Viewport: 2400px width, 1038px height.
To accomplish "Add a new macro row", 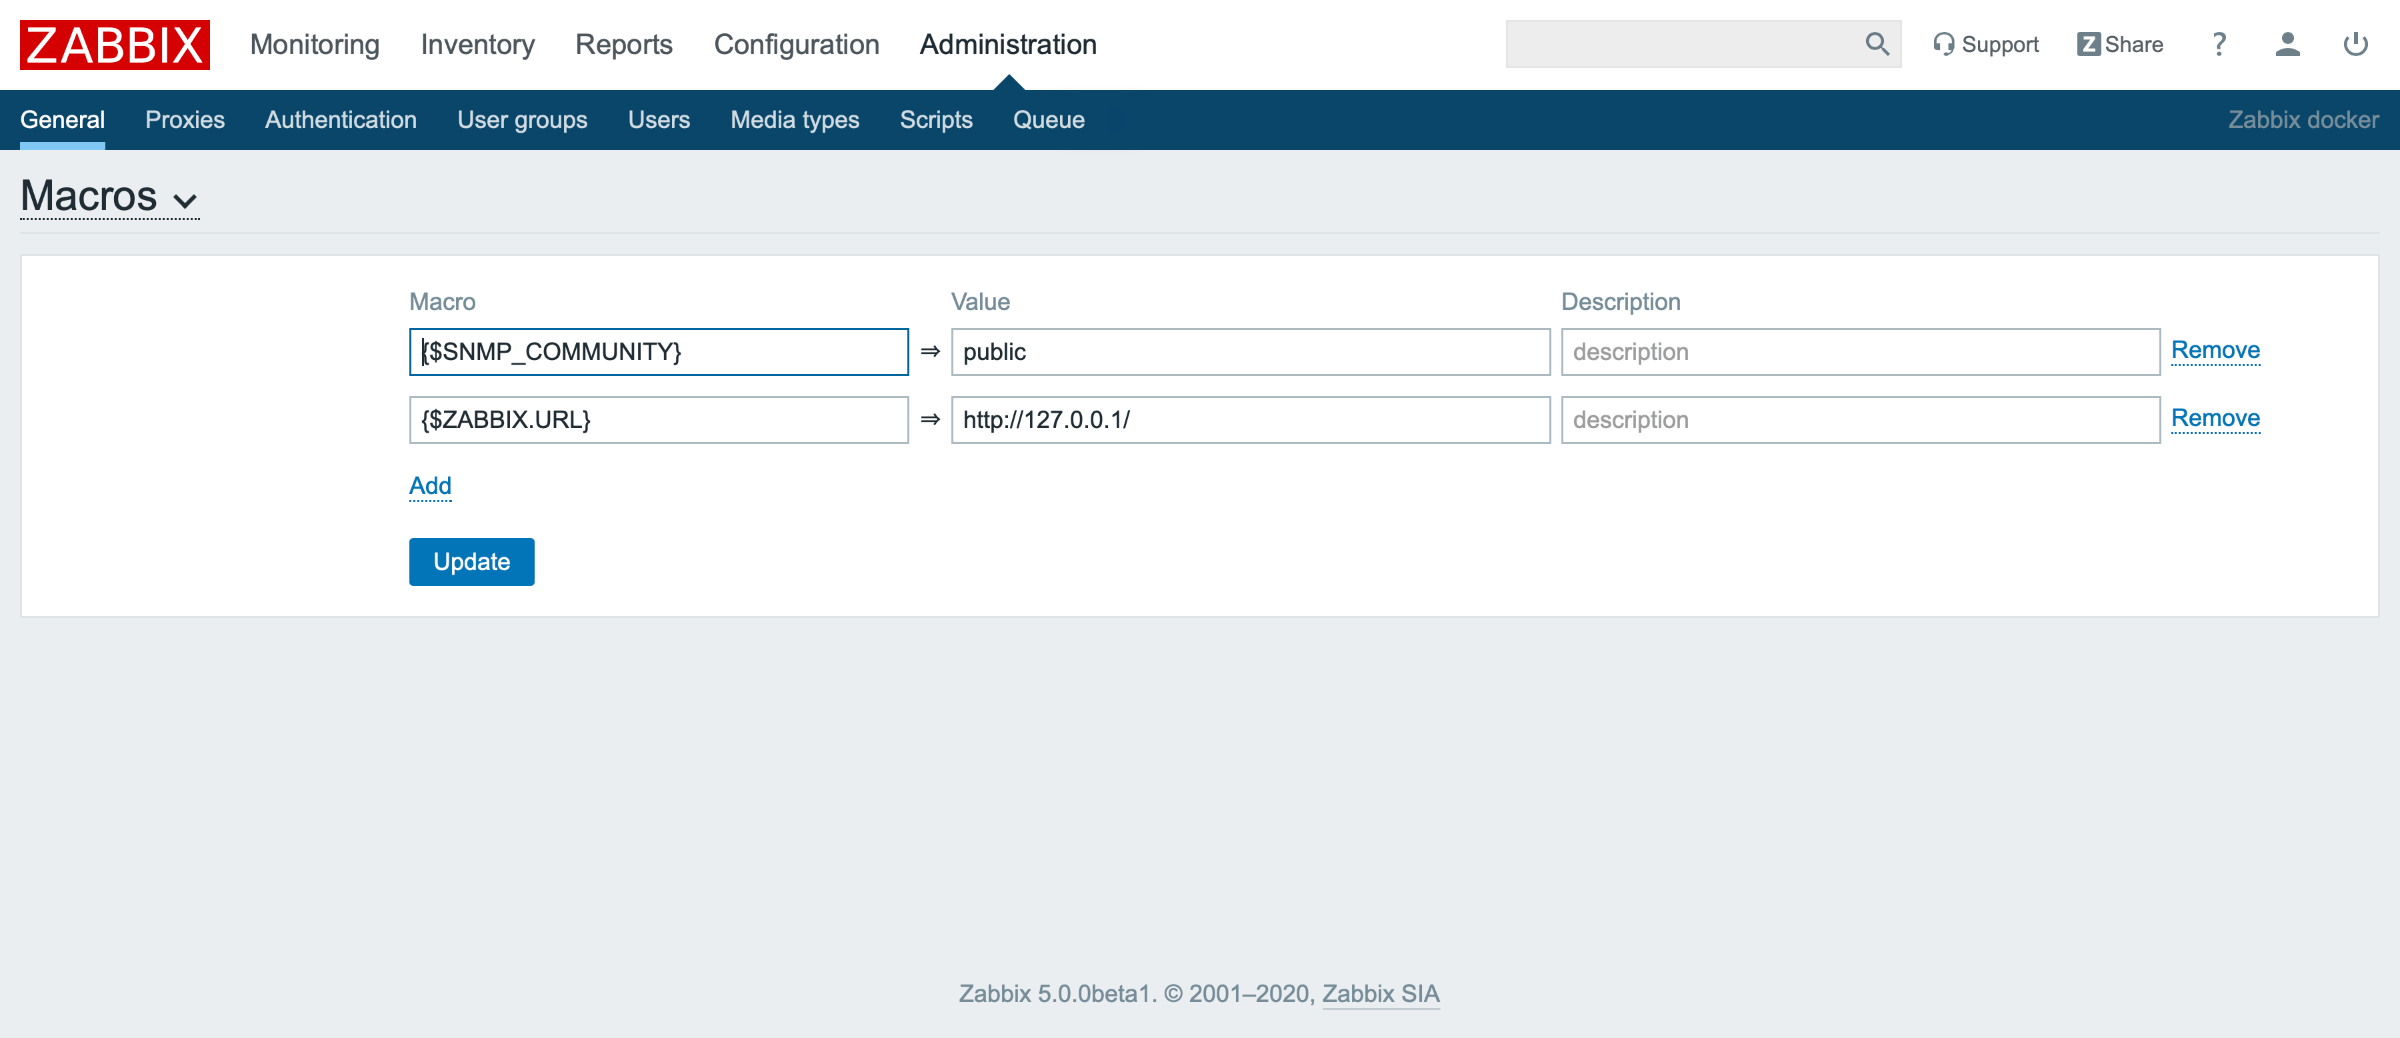I will tap(430, 486).
